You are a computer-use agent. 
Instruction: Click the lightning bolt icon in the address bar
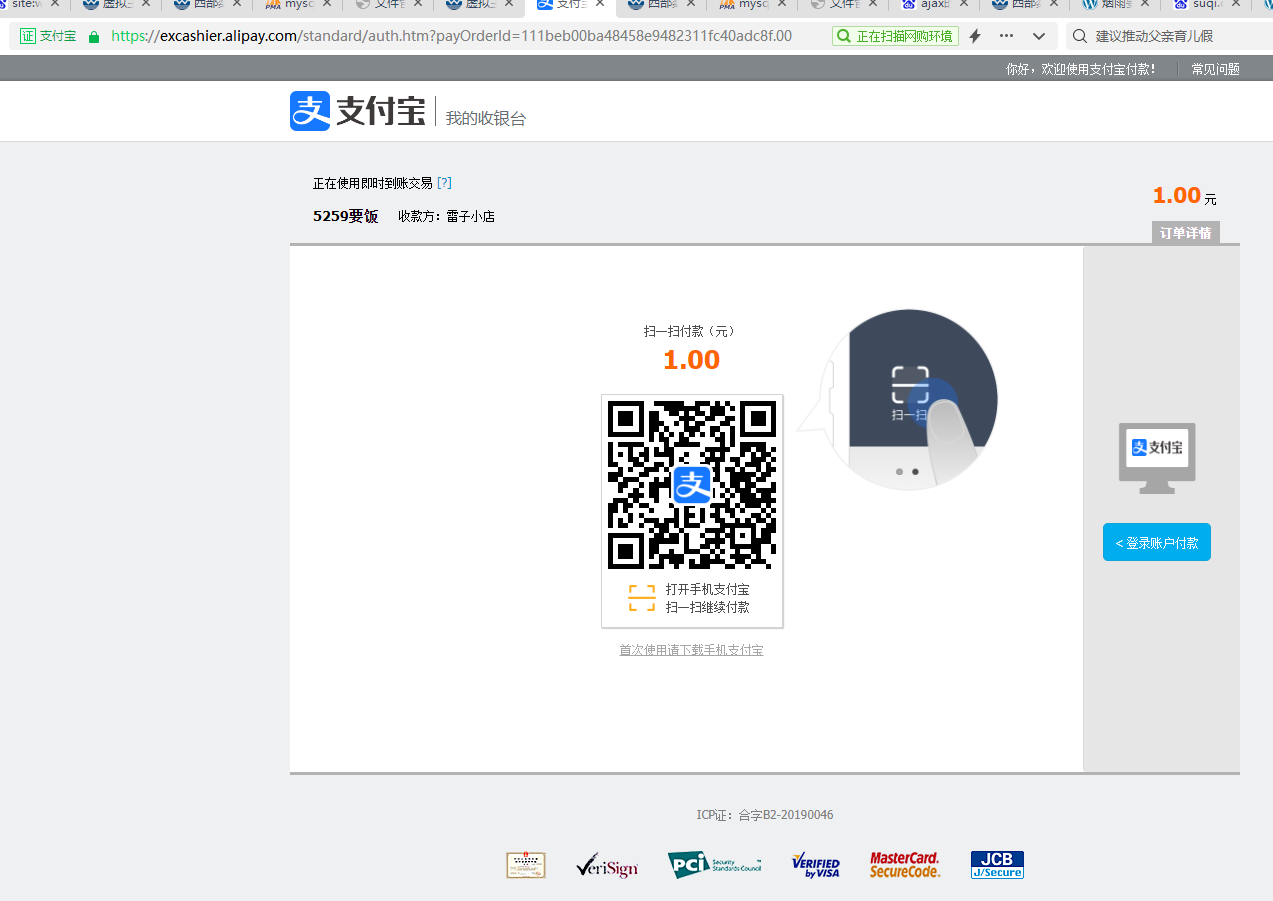975,36
